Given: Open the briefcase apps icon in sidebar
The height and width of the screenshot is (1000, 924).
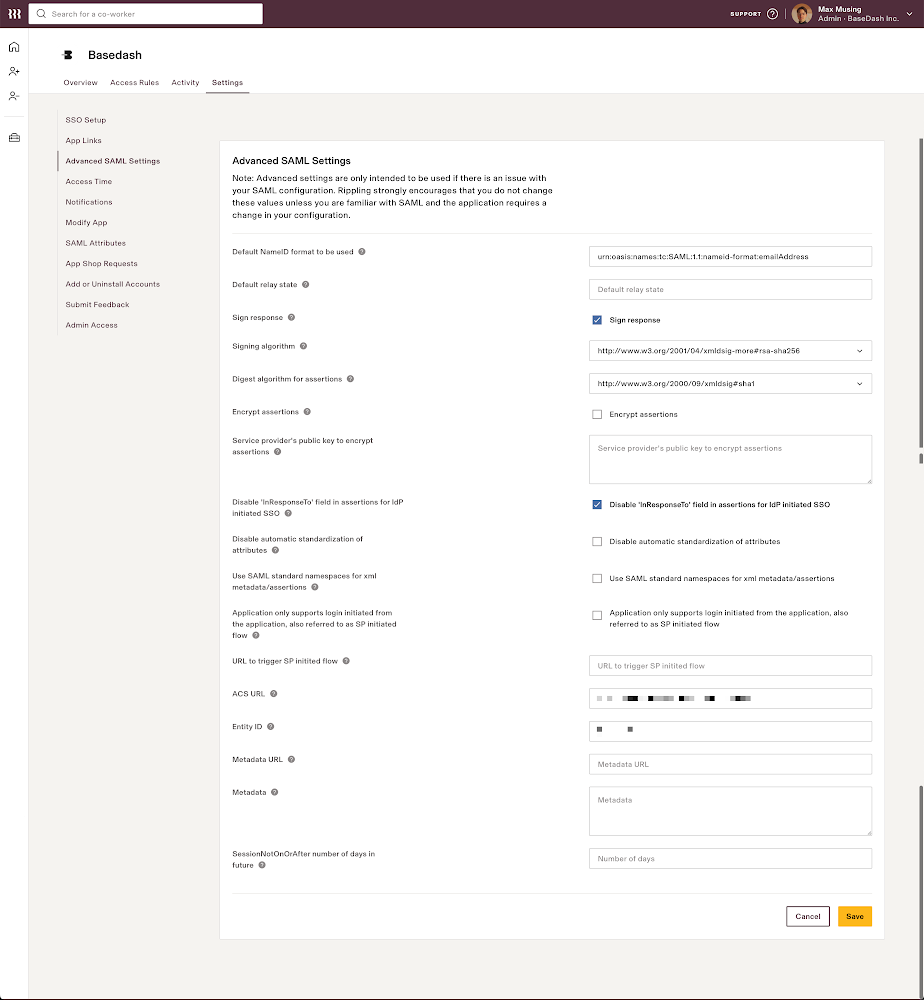Looking at the screenshot, I should 13,137.
